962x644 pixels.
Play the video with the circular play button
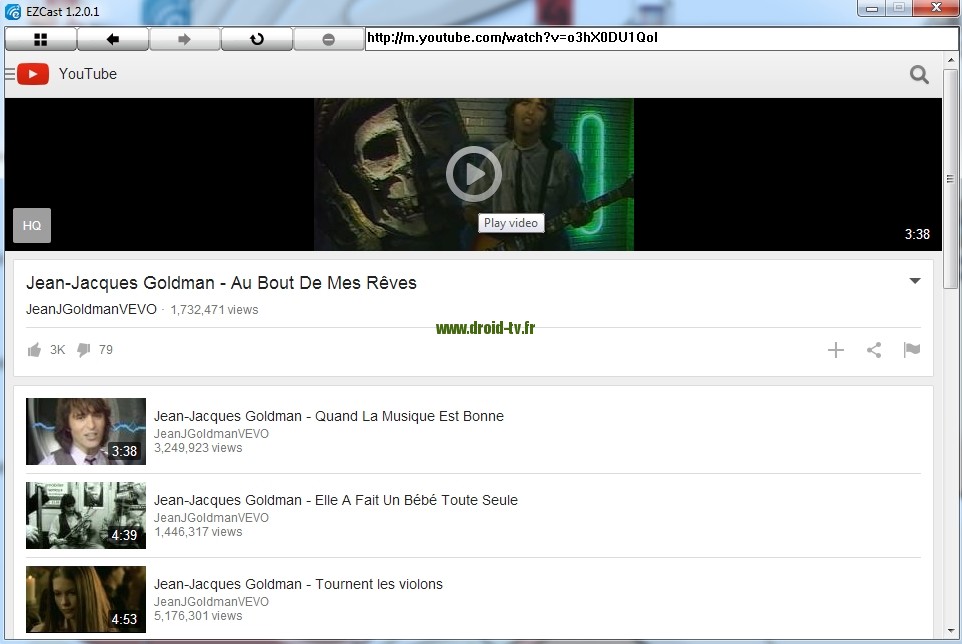(x=474, y=174)
